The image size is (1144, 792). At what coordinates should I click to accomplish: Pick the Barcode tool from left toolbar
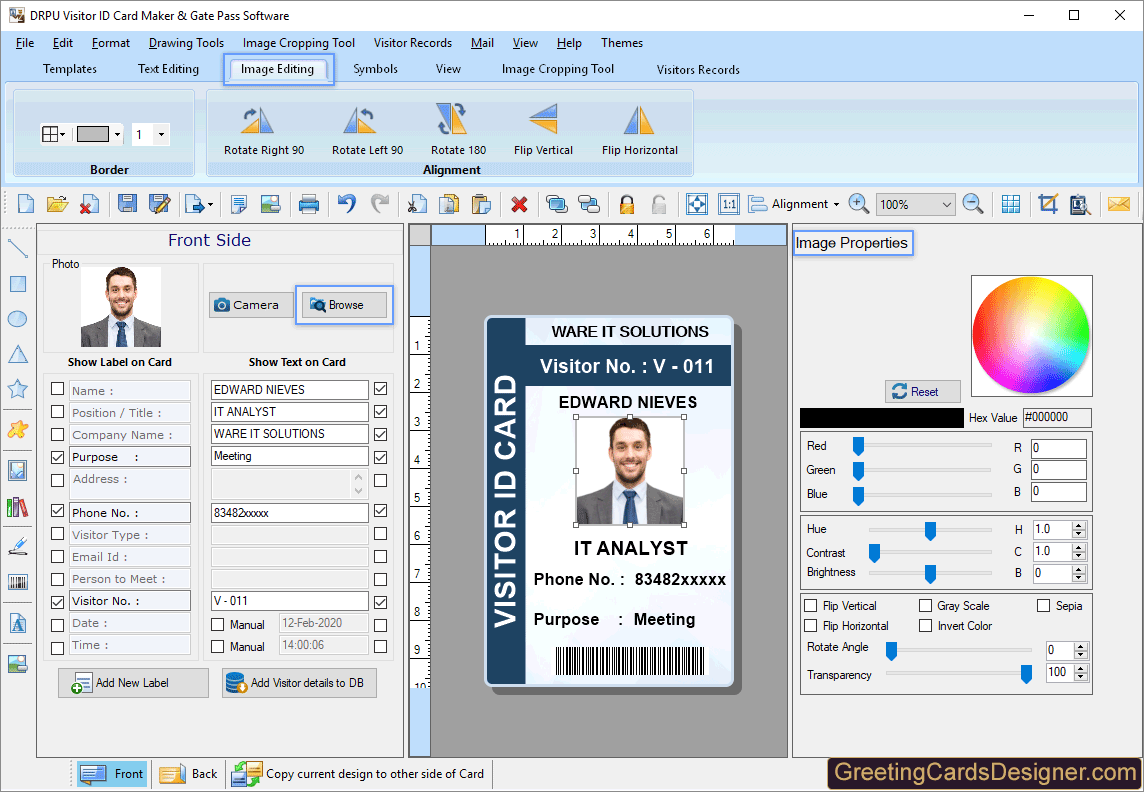pos(17,580)
